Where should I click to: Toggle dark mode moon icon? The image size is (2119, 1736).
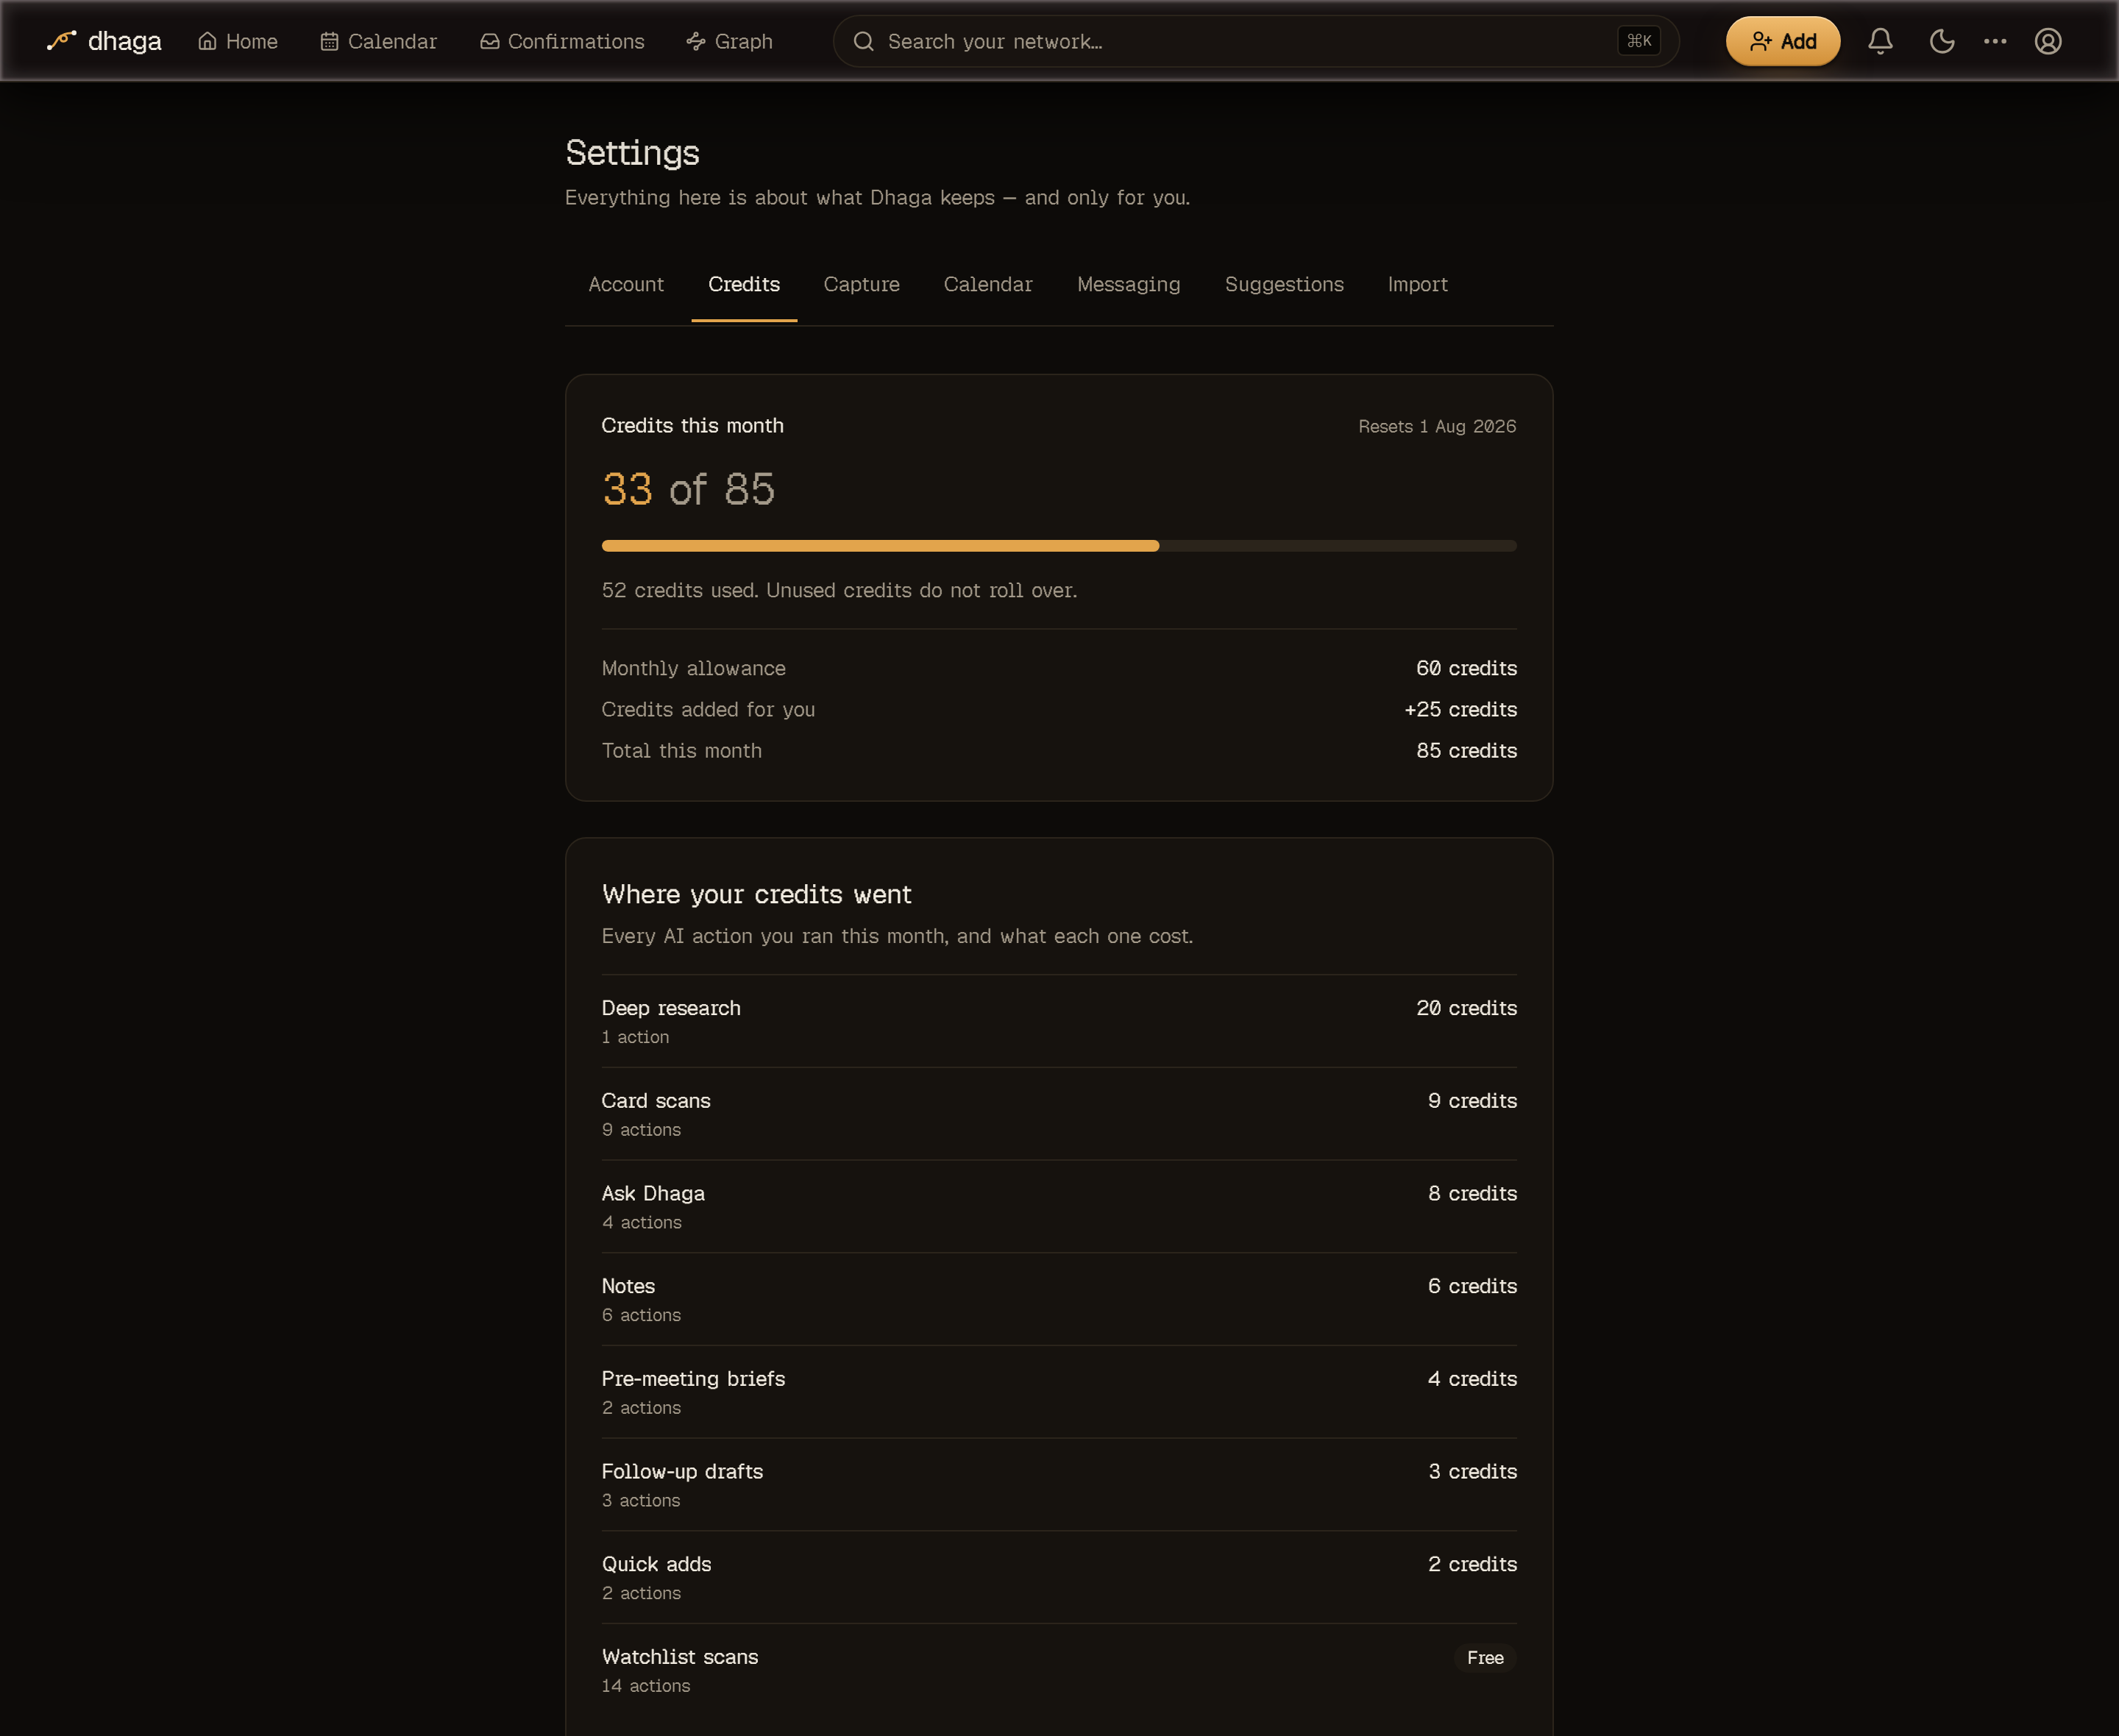point(1942,41)
